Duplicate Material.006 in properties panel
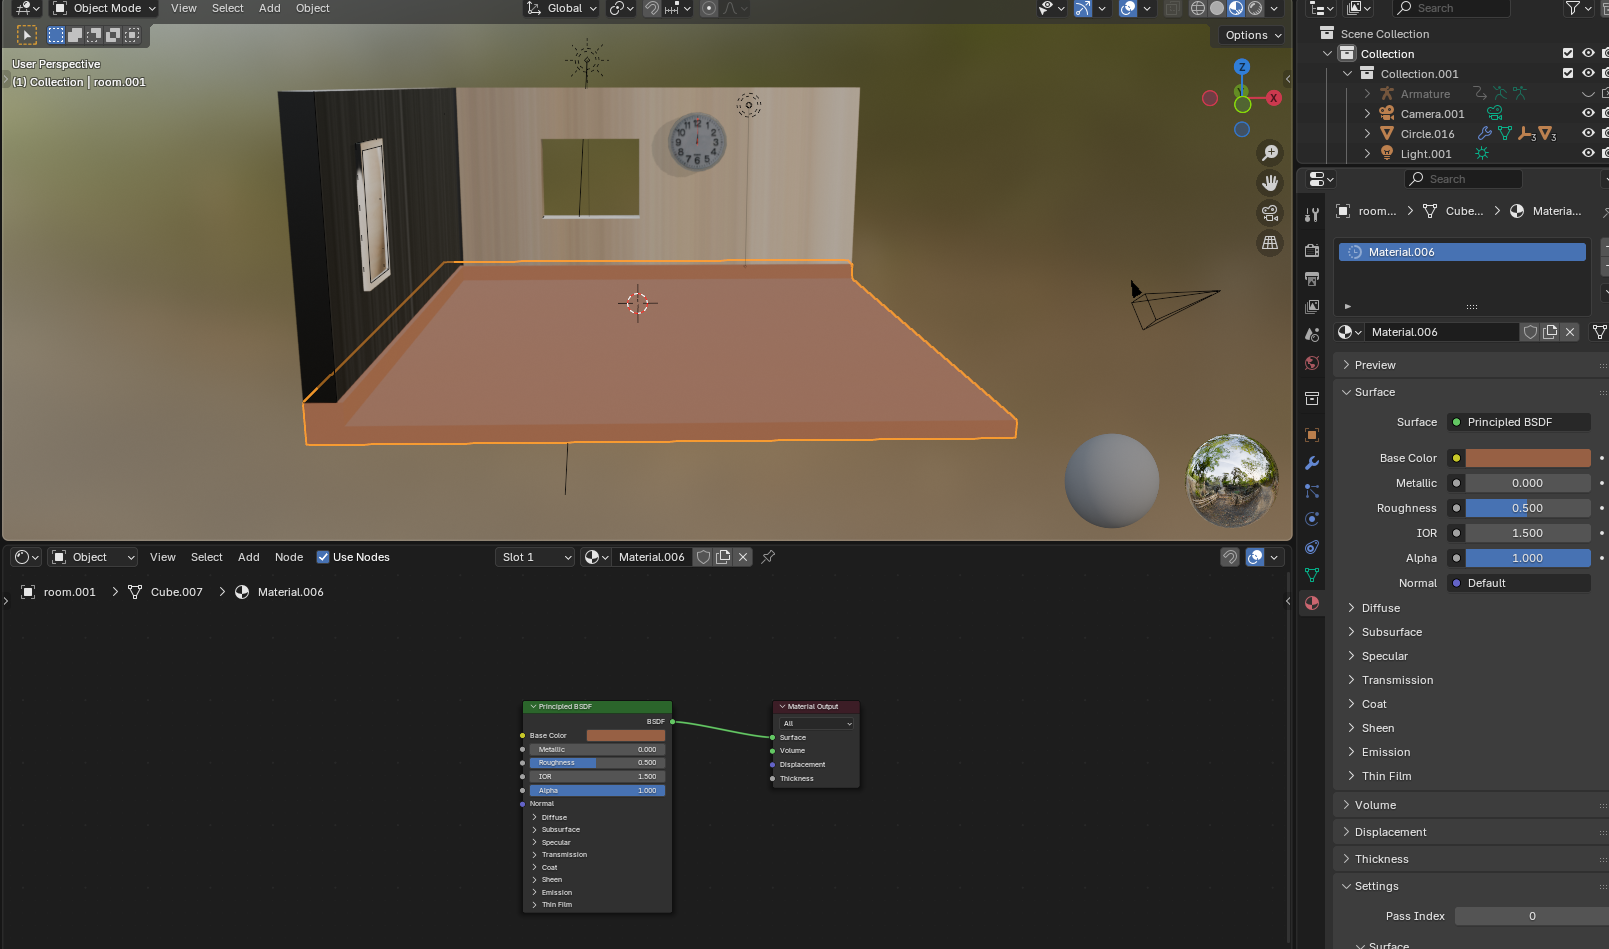 tap(1550, 332)
